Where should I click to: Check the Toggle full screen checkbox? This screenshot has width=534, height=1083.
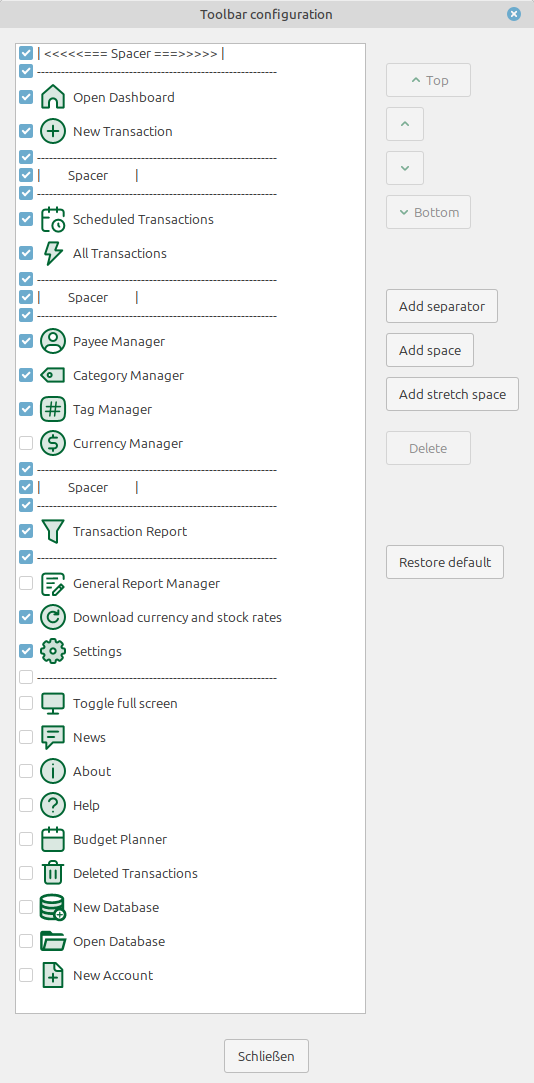26,703
